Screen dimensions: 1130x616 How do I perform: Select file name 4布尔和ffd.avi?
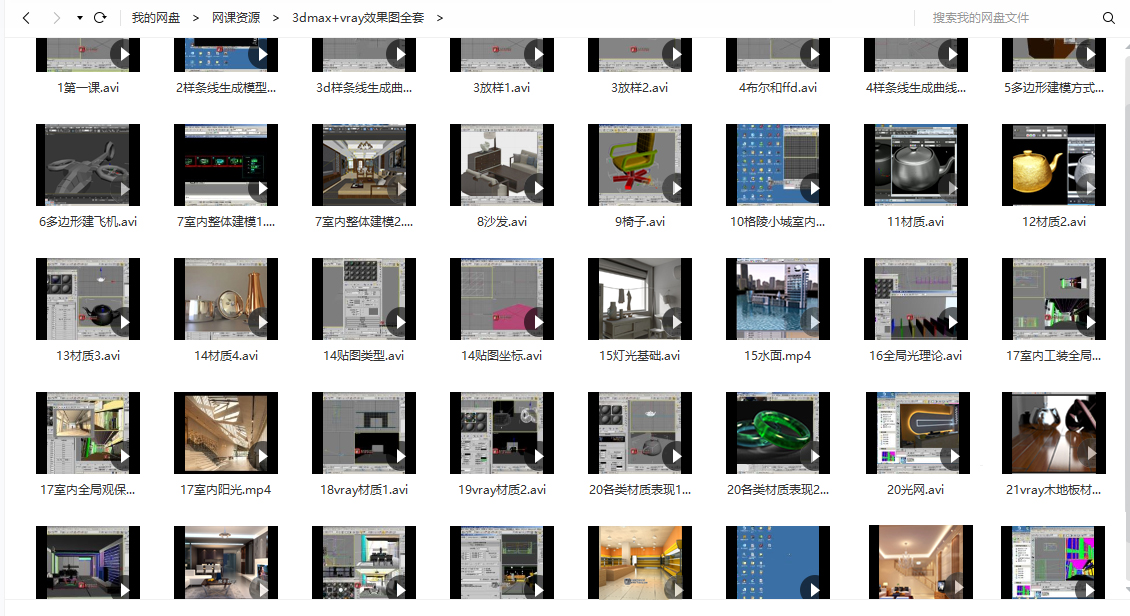778,88
